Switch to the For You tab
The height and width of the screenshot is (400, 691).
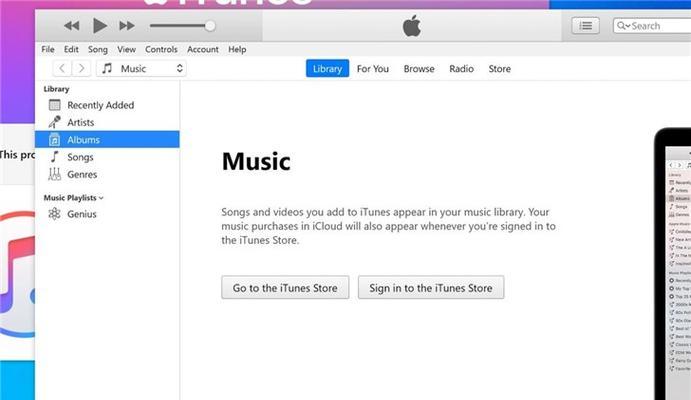point(373,69)
